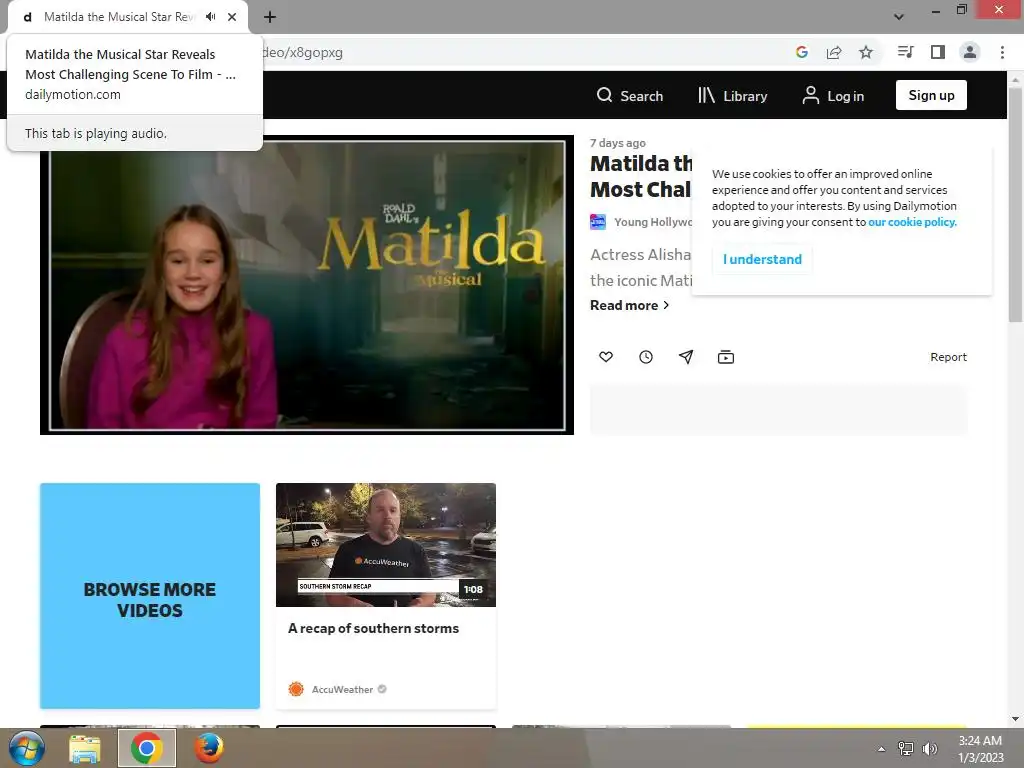The width and height of the screenshot is (1024, 768).
Task: Share video with paper plane icon
Action: (x=686, y=357)
